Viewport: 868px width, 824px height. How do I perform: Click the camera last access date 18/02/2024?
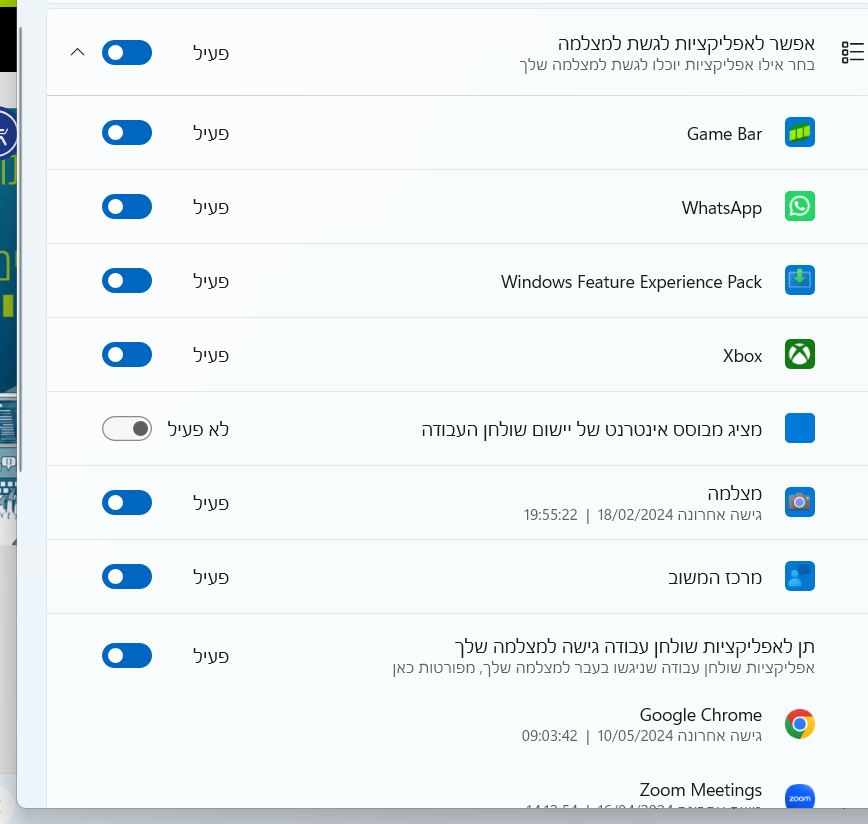pyautogui.click(x=635, y=515)
